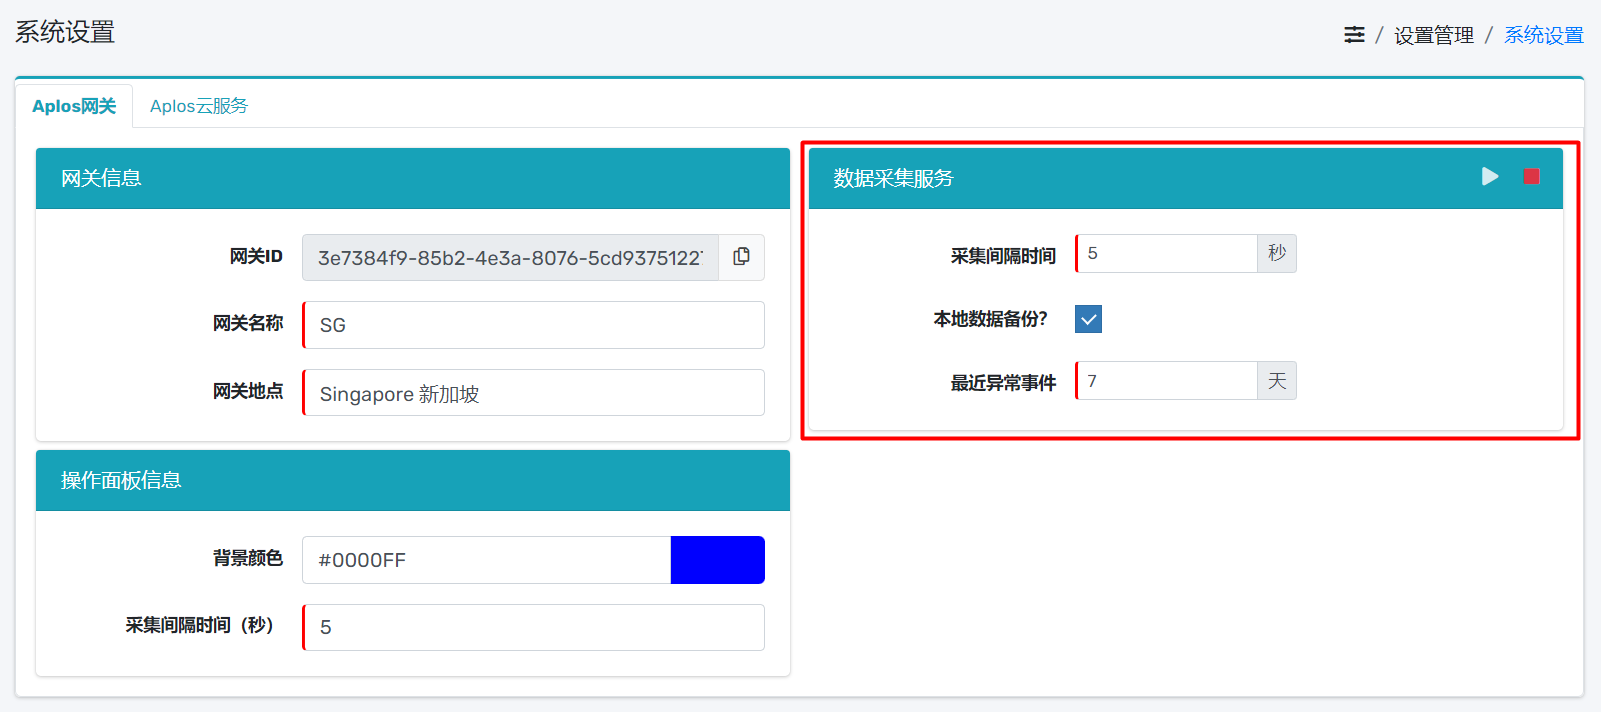Switch to the Aplos云服务 tab
This screenshot has height=712, width=1601.
(198, 106)
